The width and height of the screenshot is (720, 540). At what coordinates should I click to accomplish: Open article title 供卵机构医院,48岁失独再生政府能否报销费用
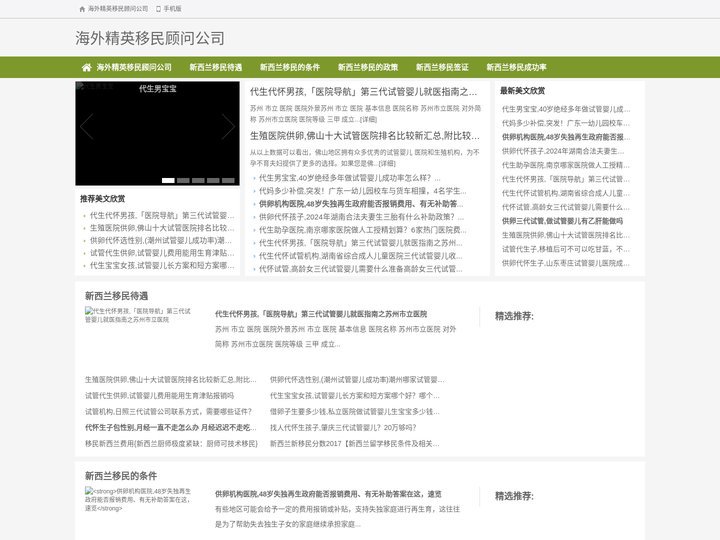pos(328,494)
